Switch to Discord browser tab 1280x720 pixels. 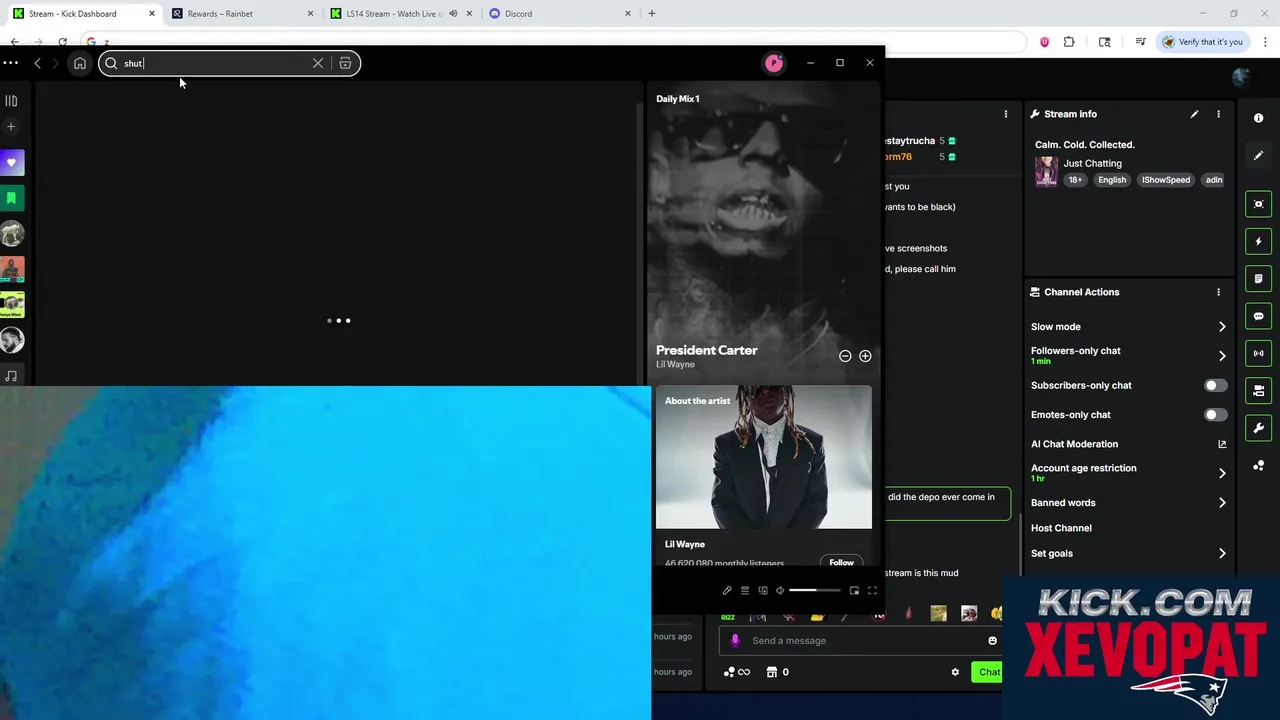pyautogui.click(x=560, y=14)
